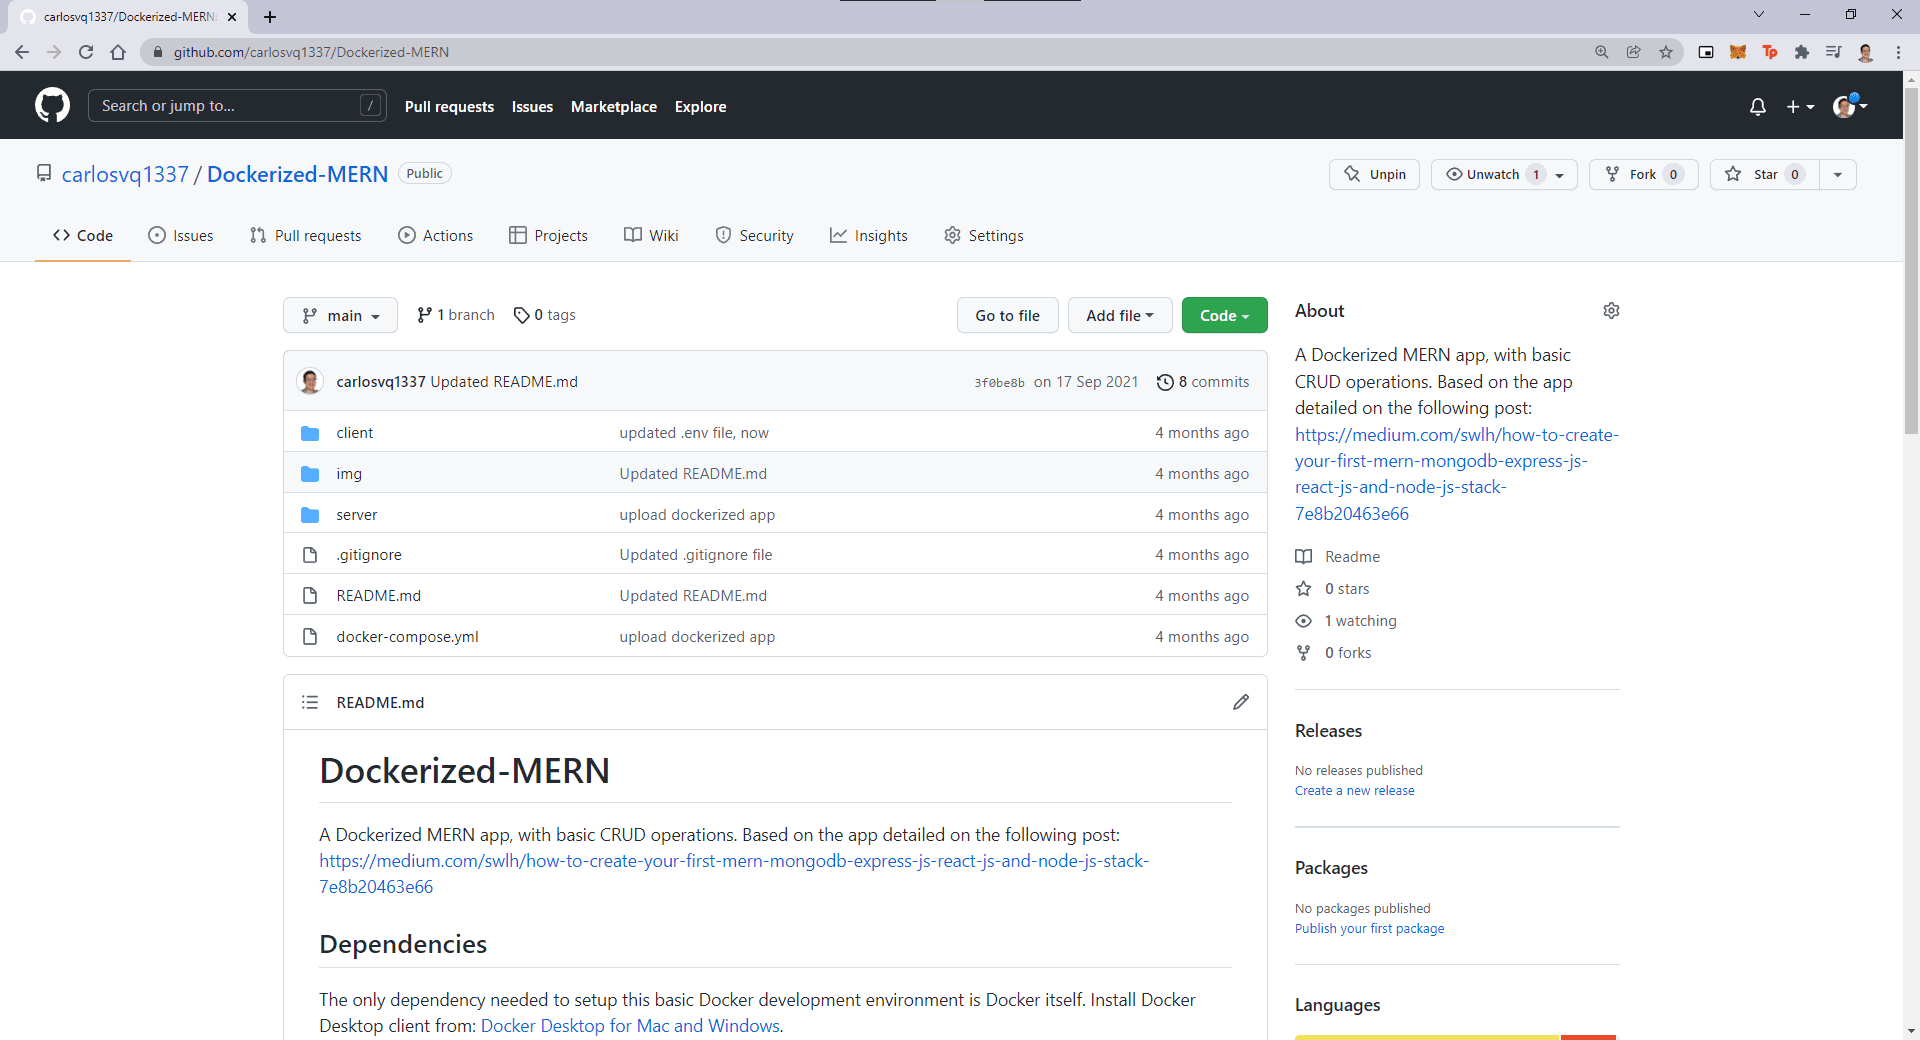Open a new browser tab
This screenshot has height=1040, width=1920.
click(270, 17)
